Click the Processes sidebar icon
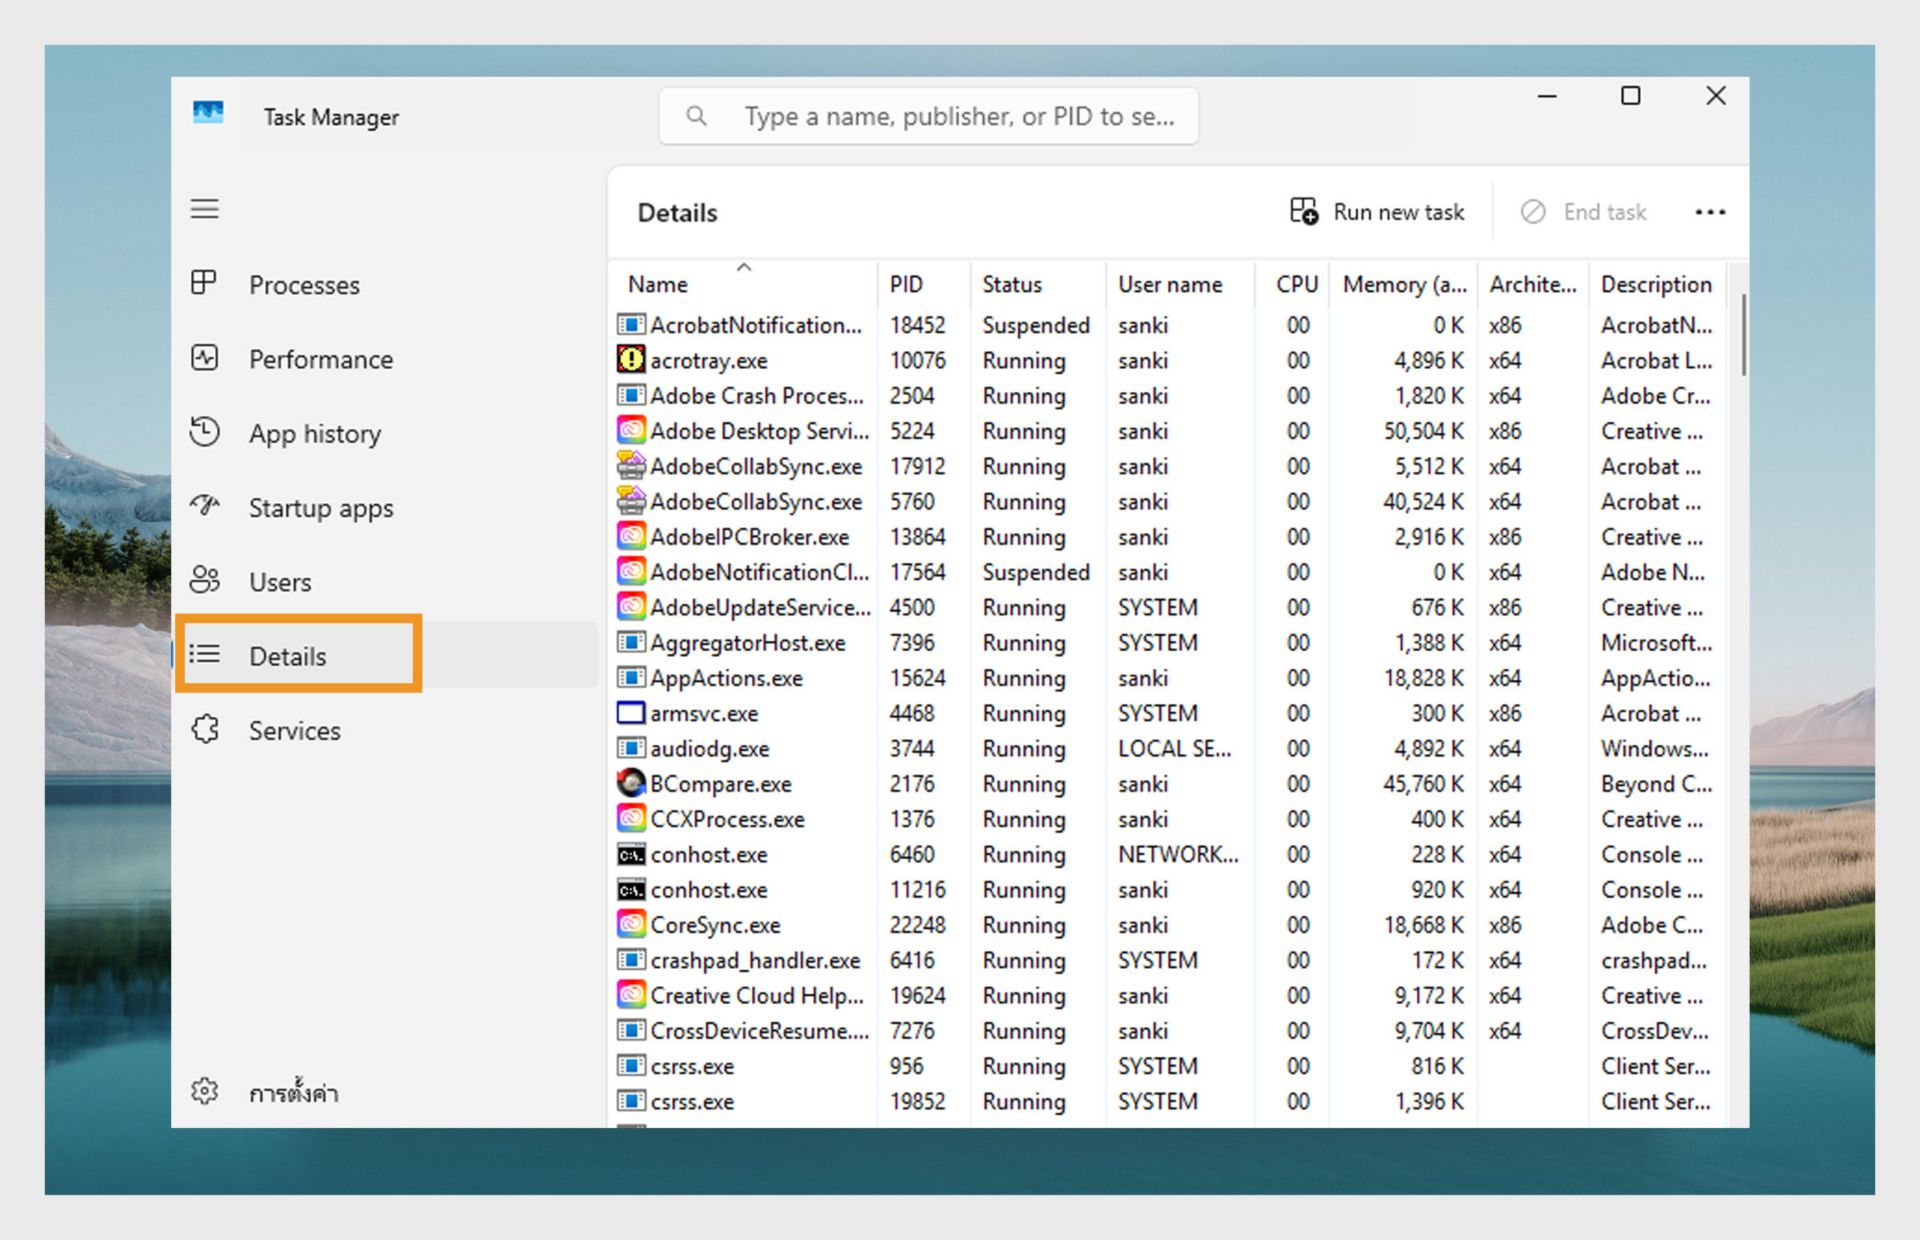The image size is (1920, 1240). click(204, 284)
